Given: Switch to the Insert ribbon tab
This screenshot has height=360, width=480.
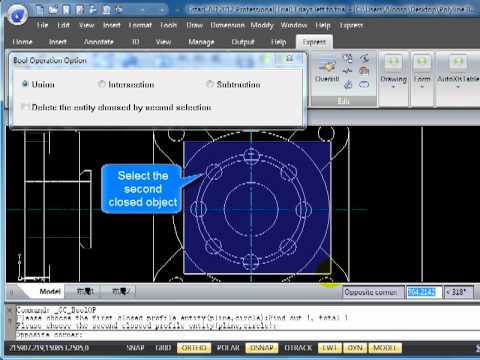Looking at the screenshot, I should coord(57,42).
